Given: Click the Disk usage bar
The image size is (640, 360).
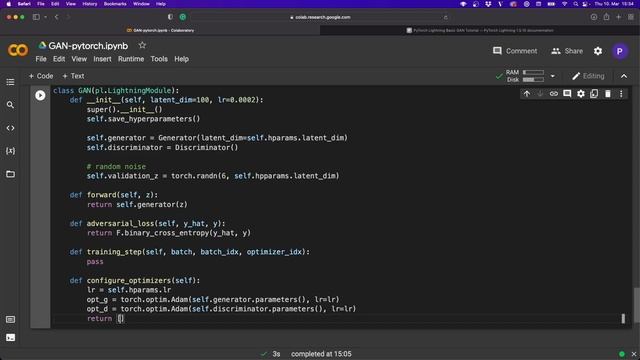Looking at the screenshot, I should tap(533, 80).
